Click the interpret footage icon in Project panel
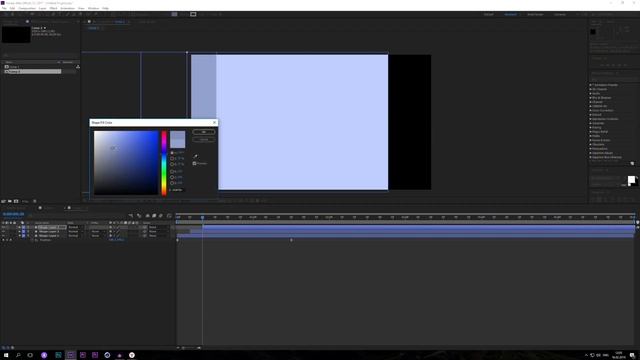Viewport: 640px width, 360px height. [3, 201]
